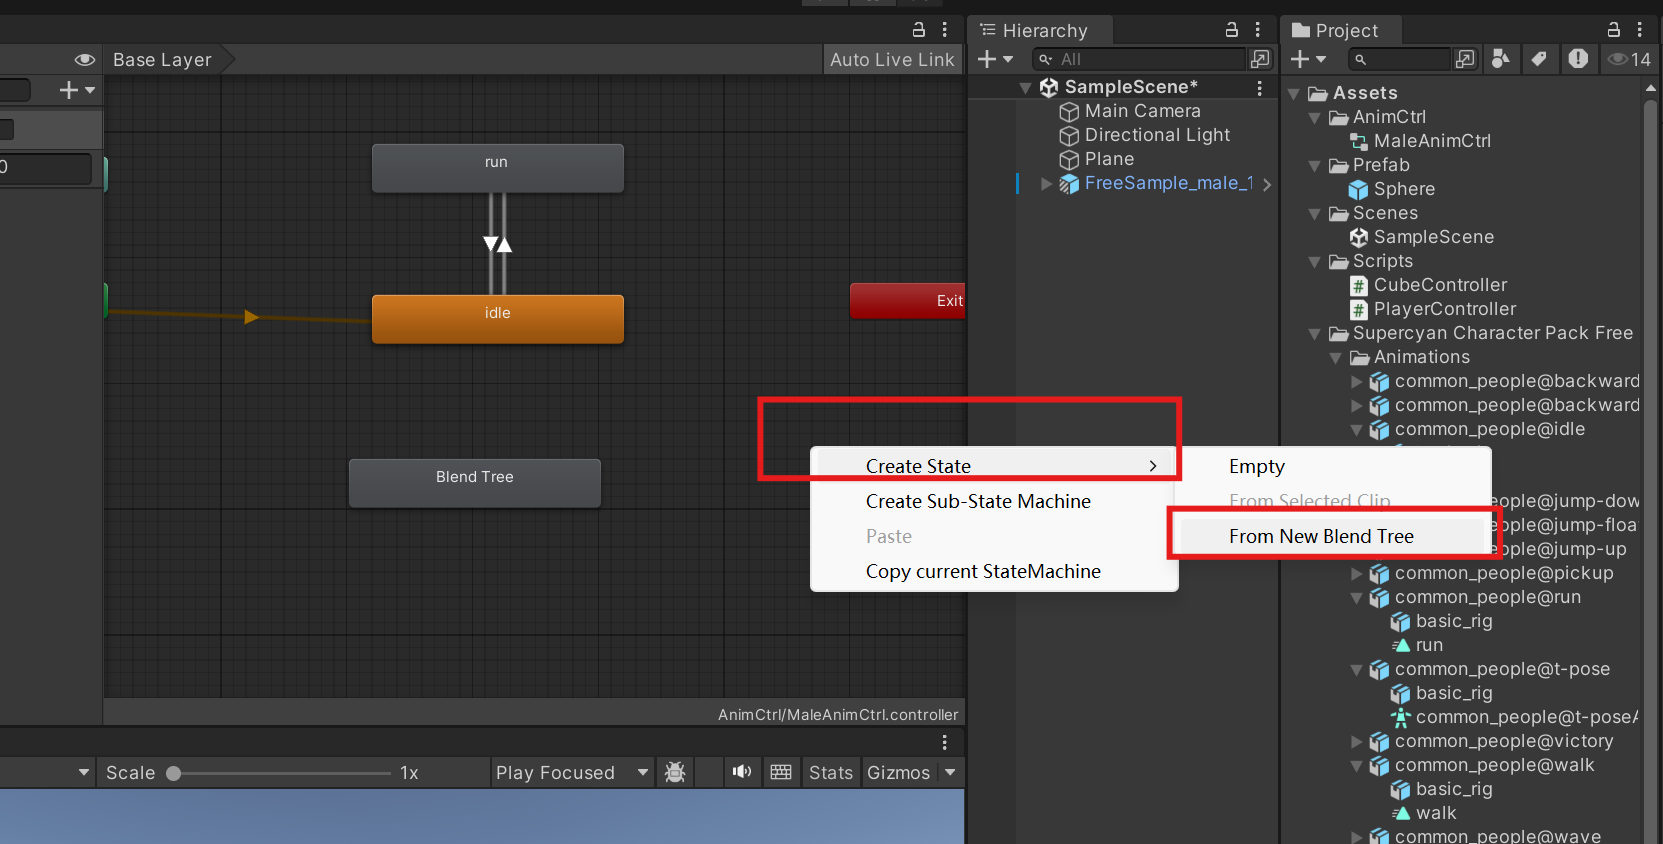Image resolution: width=1663 pixels, height=844 pixels.
Task: Select the Sphere prefab asset
Action: point(1403,189)
